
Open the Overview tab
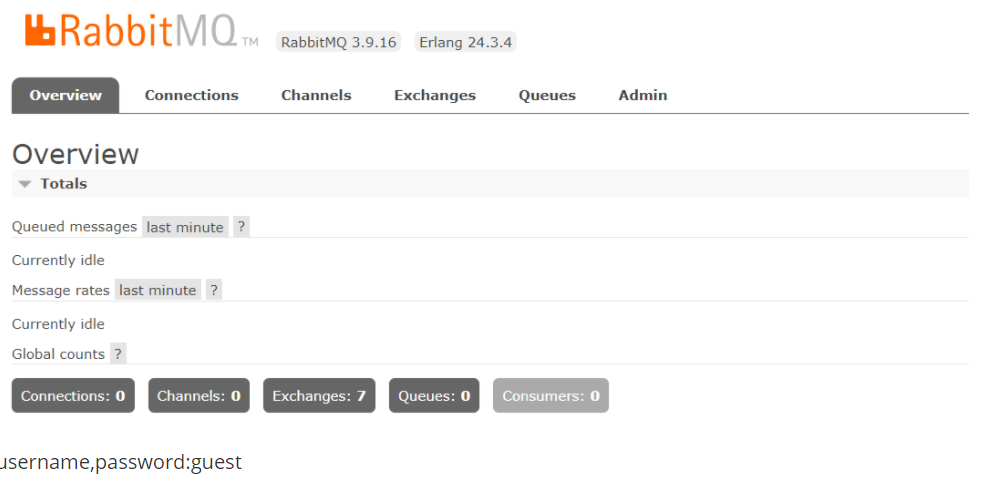click(65, 95)
